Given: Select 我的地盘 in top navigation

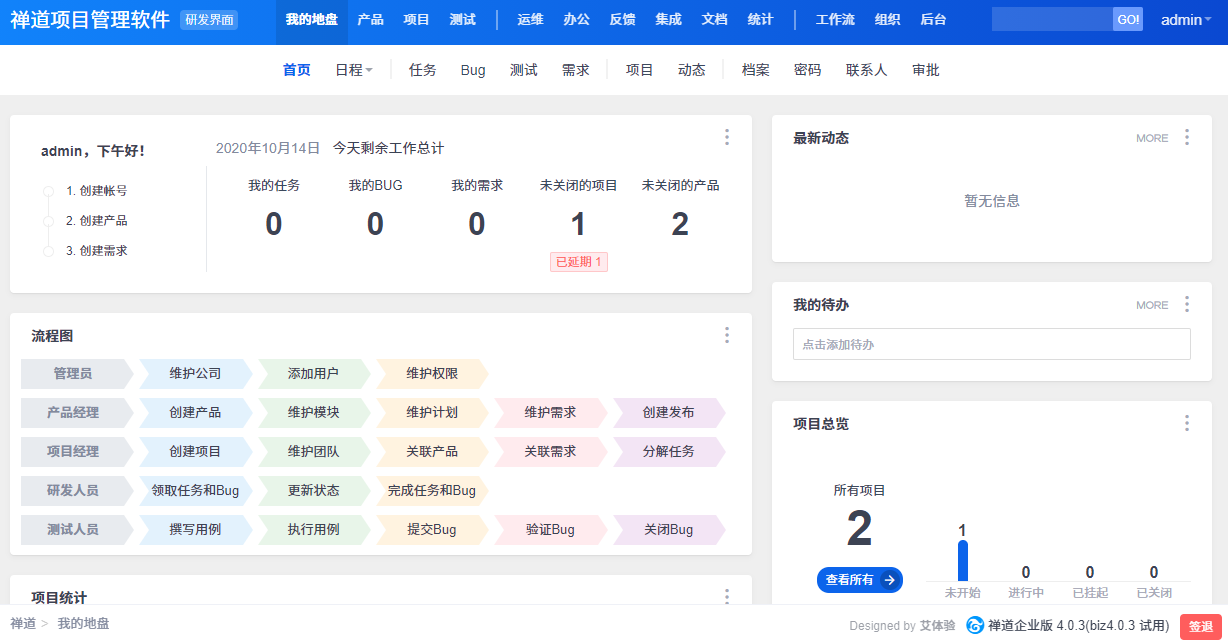Looking at the screenshot, I should [311, 19].
